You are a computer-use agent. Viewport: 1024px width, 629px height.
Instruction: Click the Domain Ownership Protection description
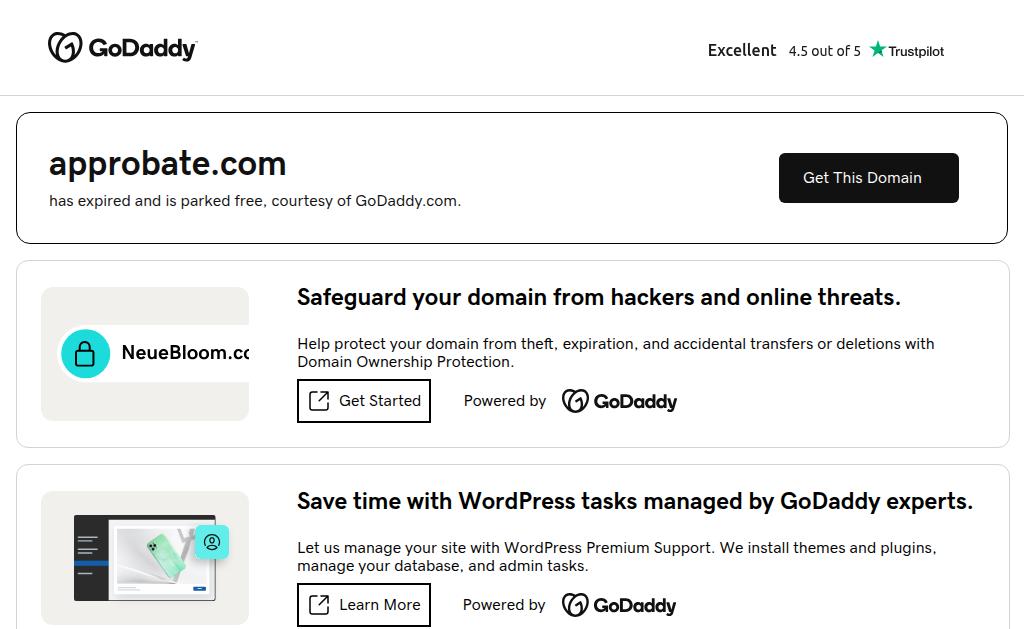click(x=615, y=352)
